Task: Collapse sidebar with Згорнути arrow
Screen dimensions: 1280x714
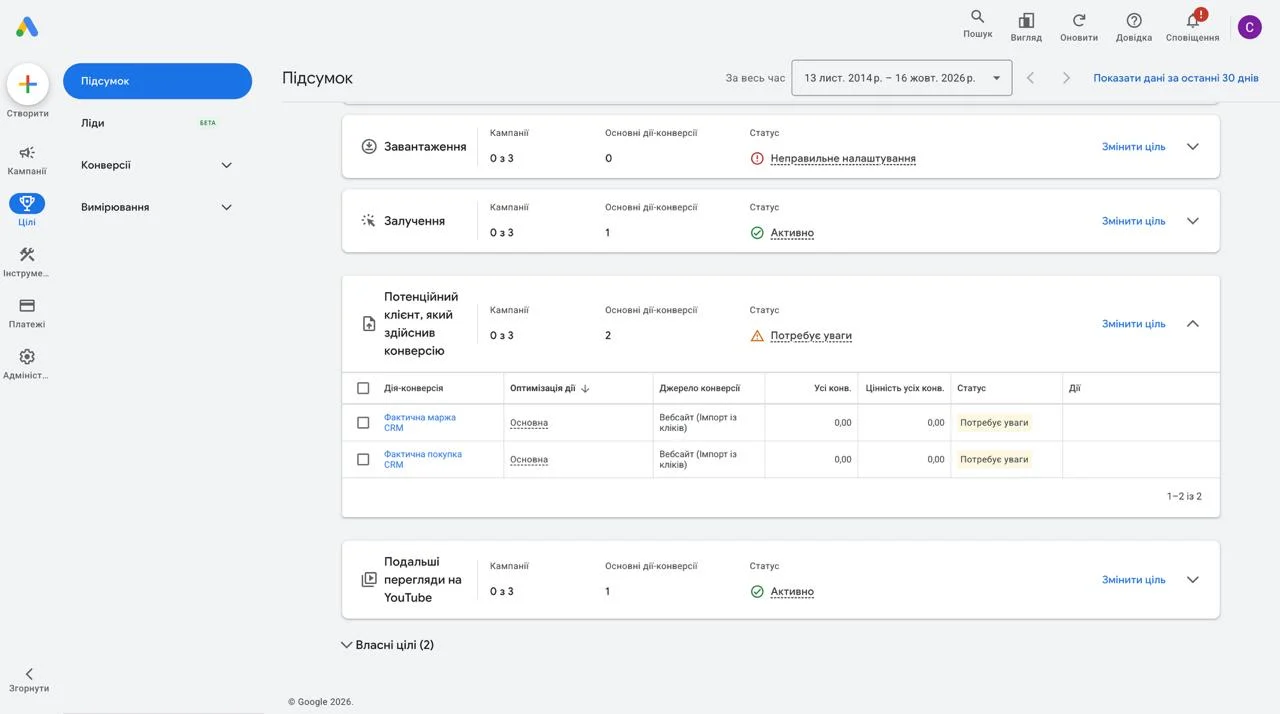Action: (28, 674)
